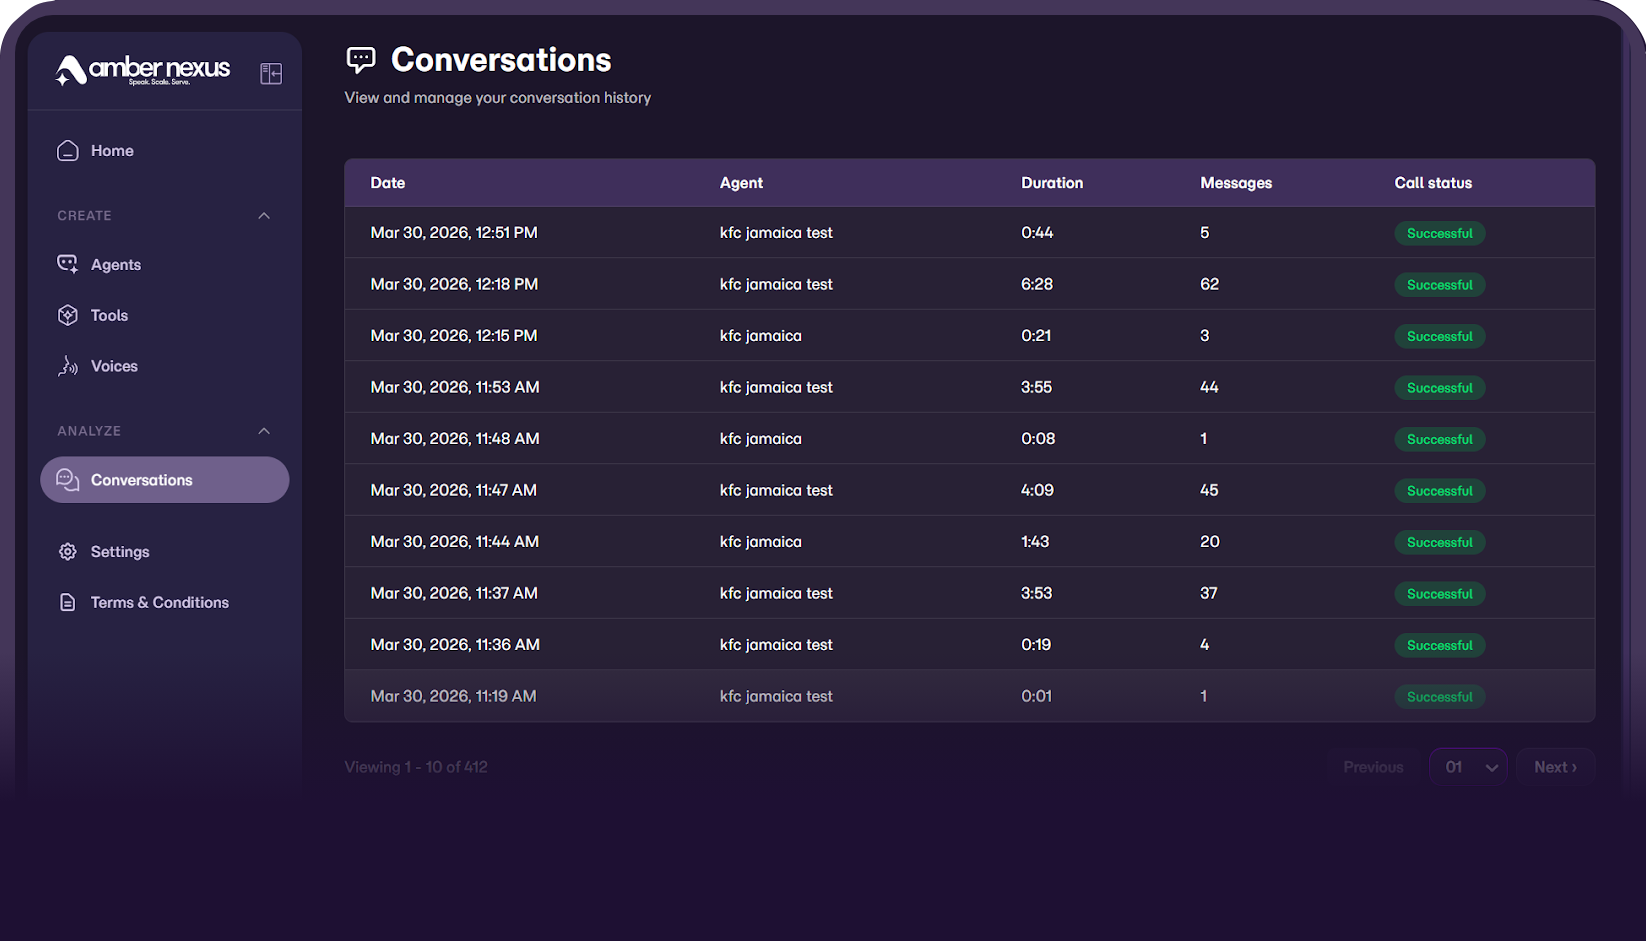Click the duration 0:44 cell
This screenshot has height=941, width=1646.
pyautogui.click(x=1037, y=233)
